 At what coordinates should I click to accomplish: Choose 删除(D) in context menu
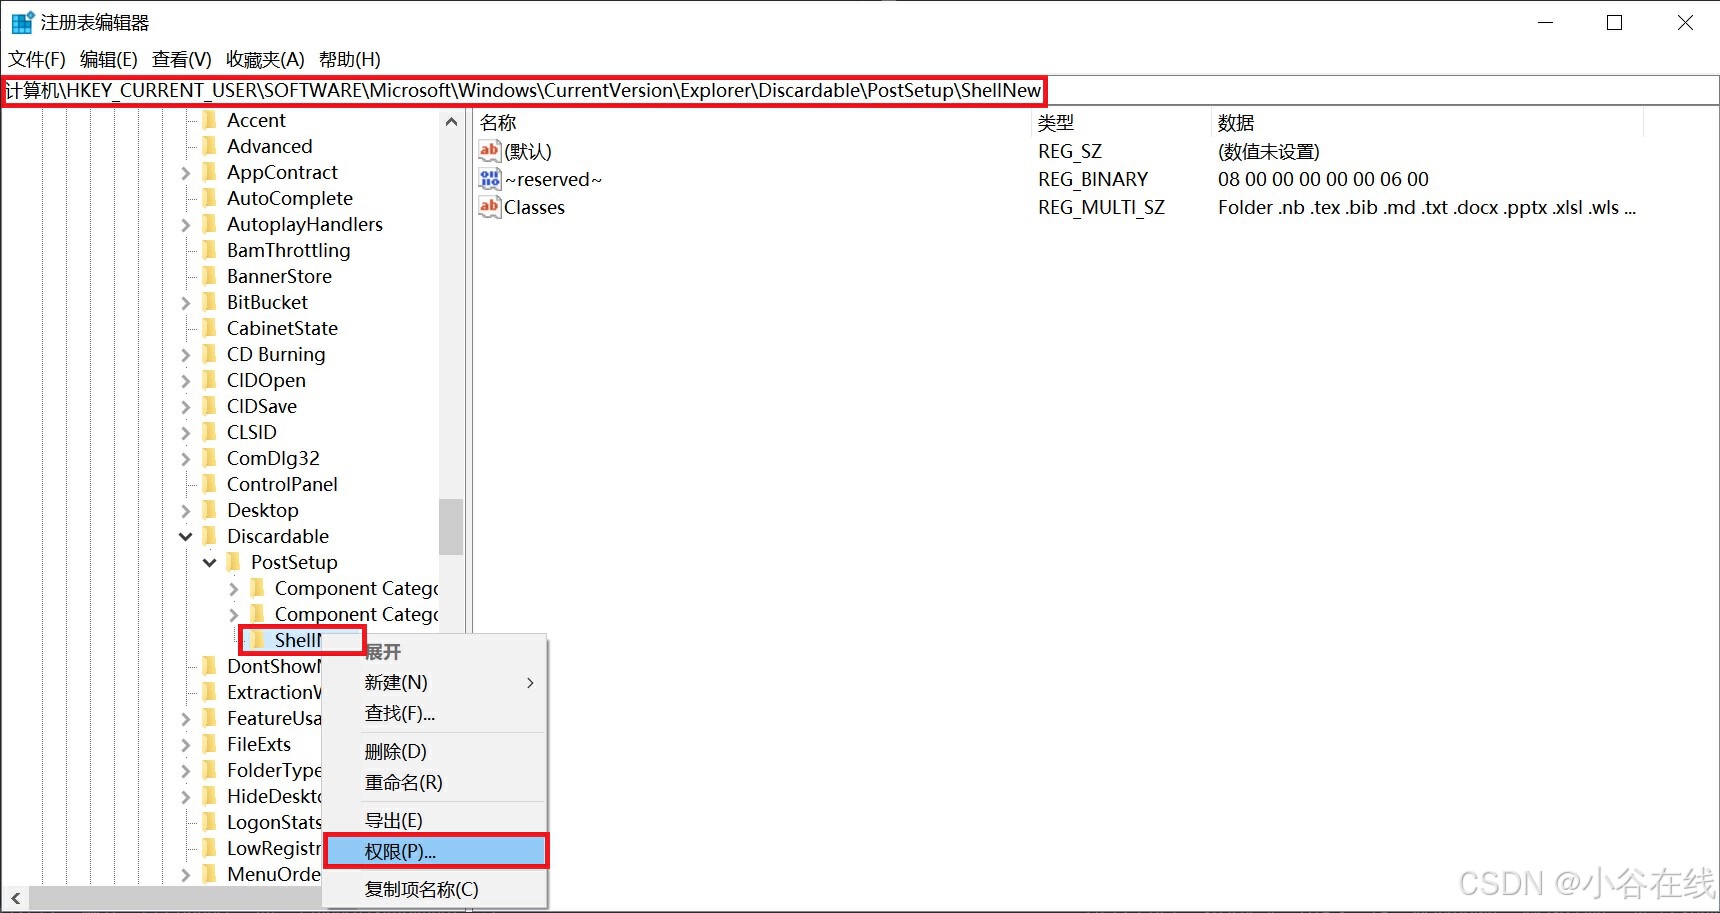click(436, 751)
